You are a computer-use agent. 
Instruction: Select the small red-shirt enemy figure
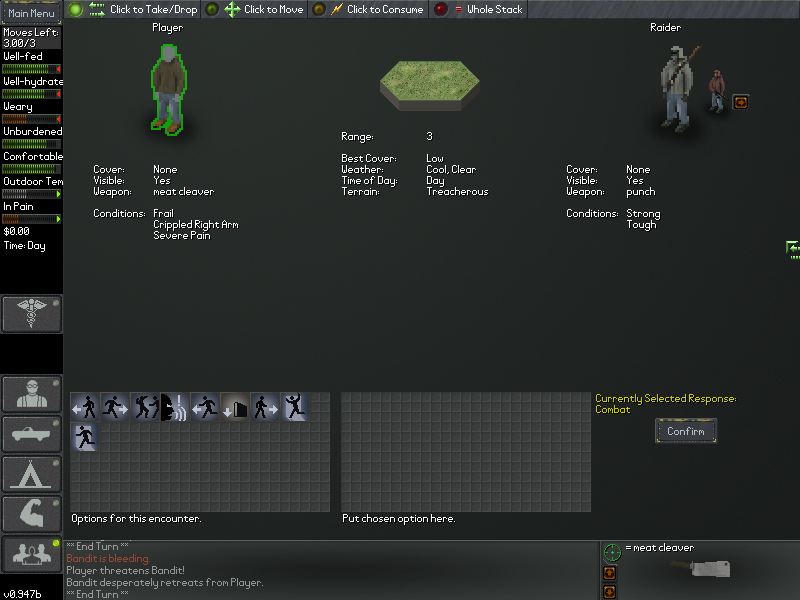point(717,91)
